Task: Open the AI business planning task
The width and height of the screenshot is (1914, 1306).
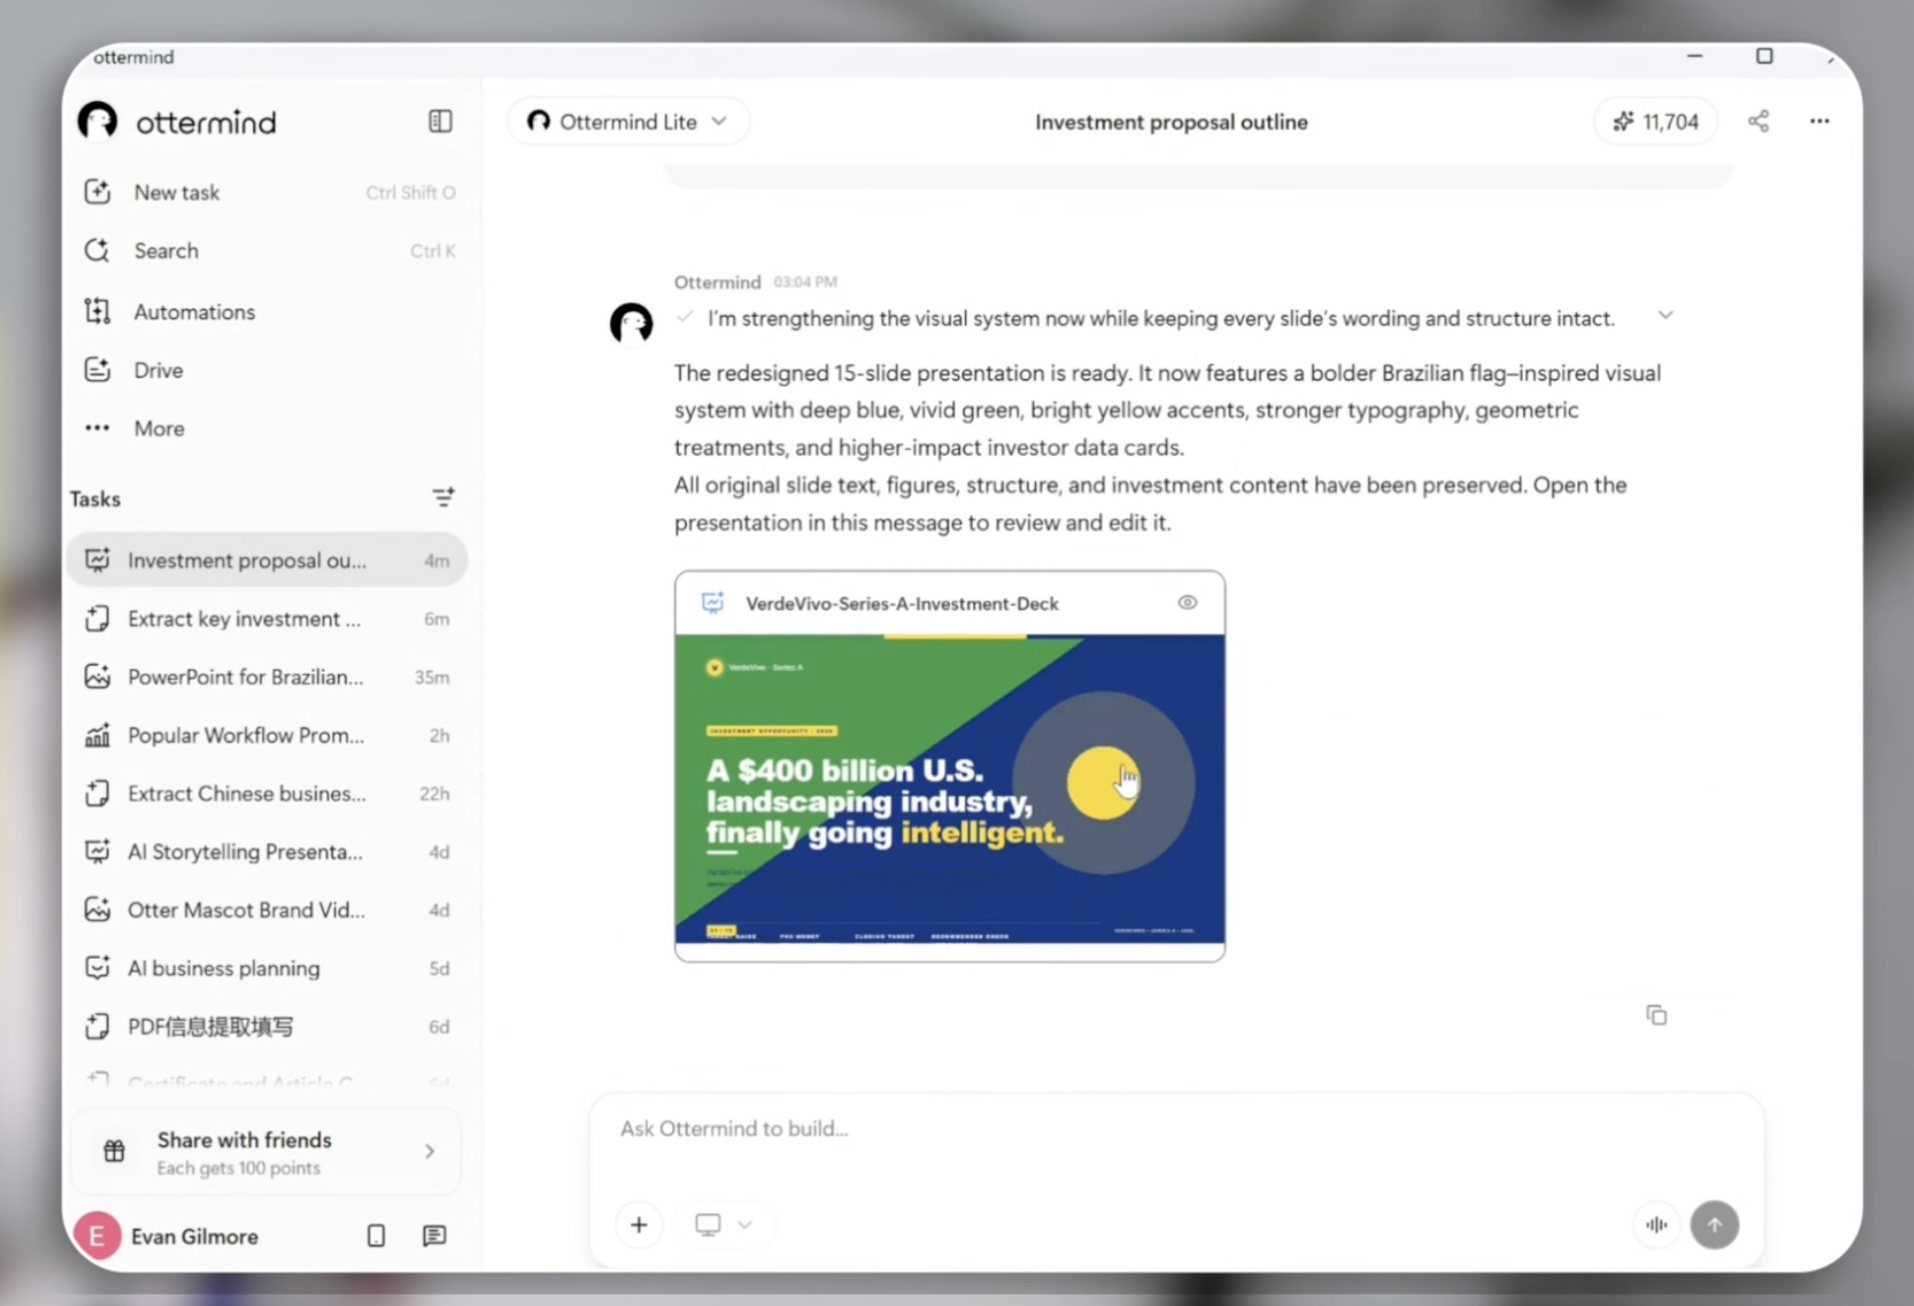Action: 267,968
